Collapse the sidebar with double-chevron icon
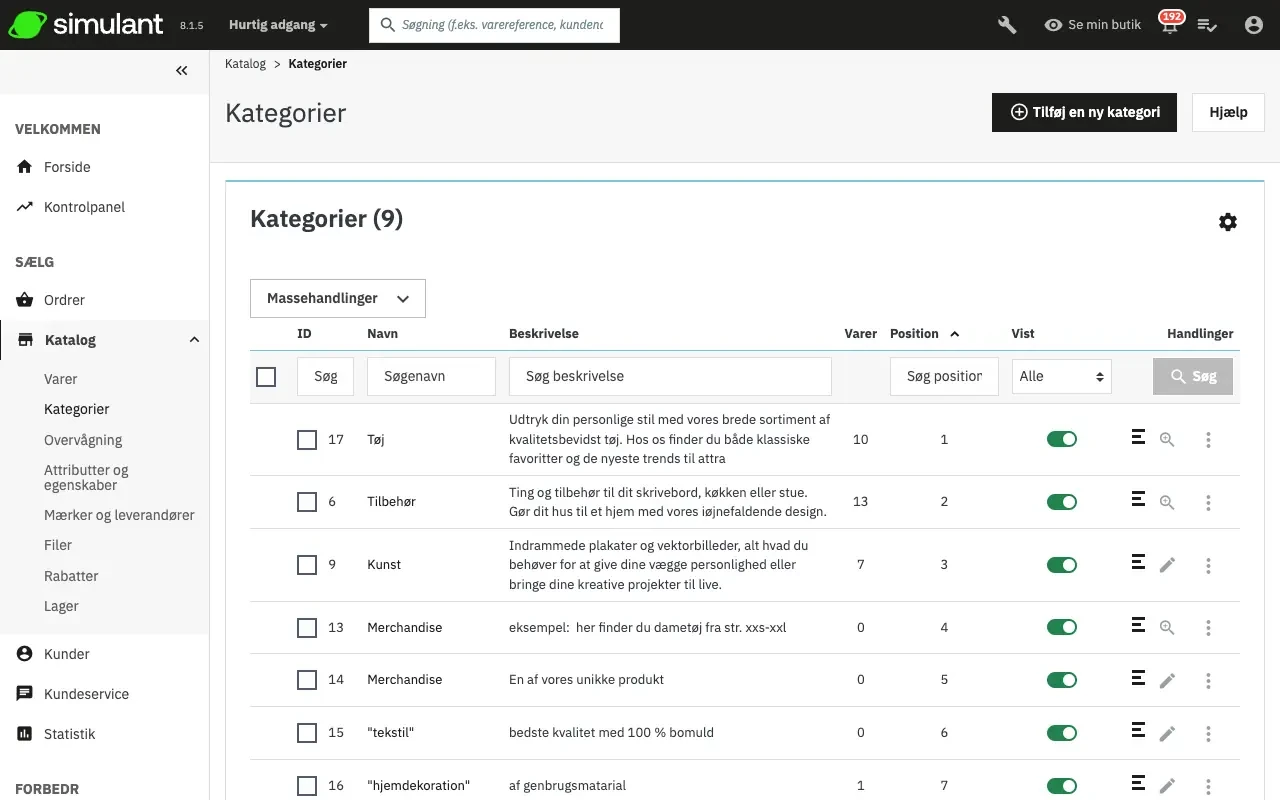The image size is (1280, 800). [181, 70]
